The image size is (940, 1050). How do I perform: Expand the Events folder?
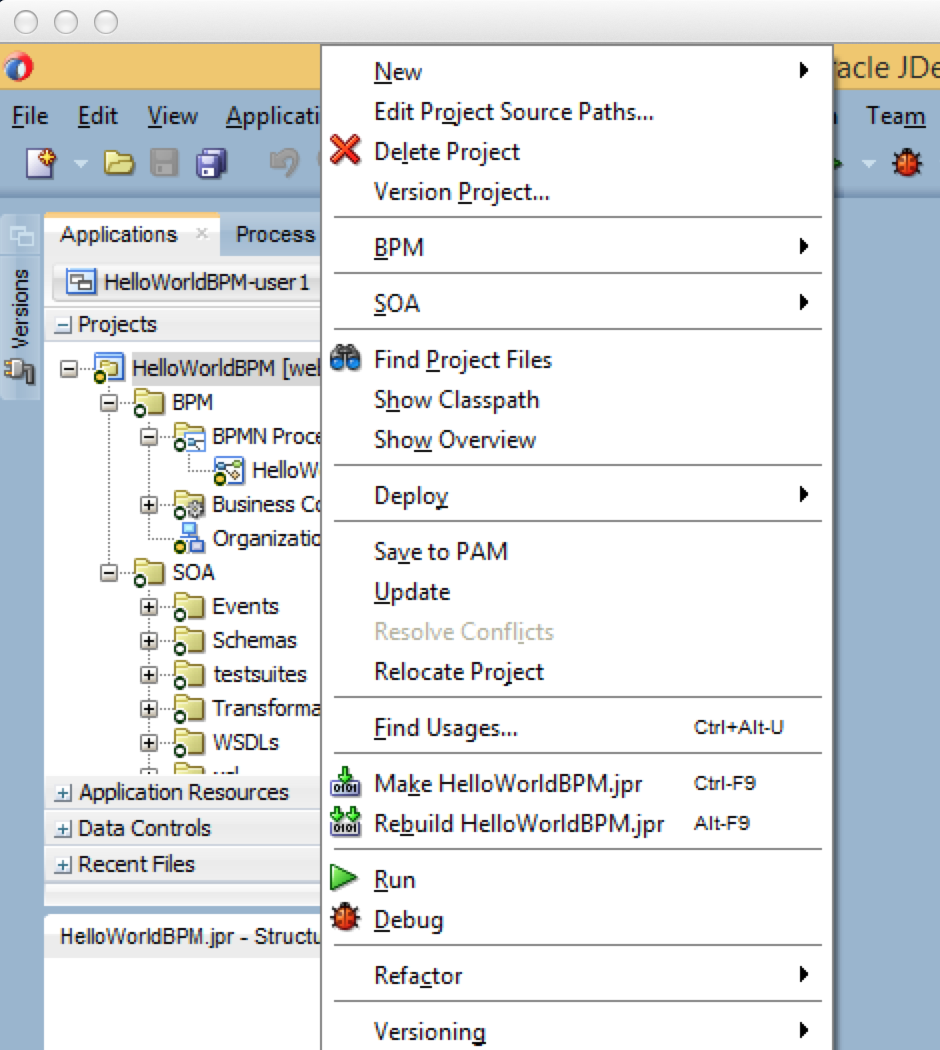149,607
